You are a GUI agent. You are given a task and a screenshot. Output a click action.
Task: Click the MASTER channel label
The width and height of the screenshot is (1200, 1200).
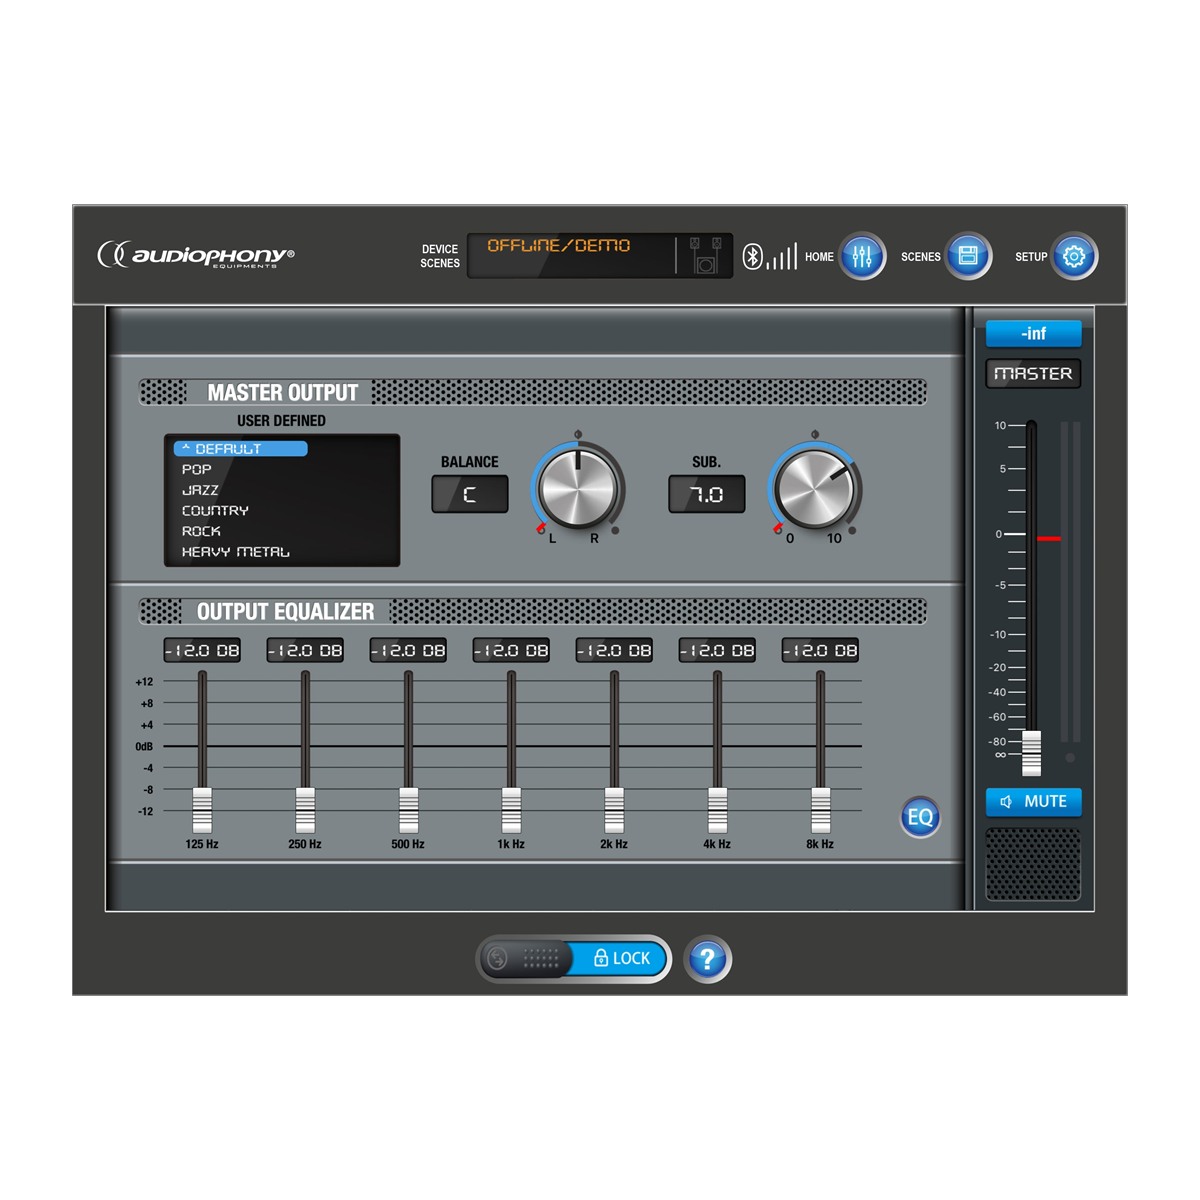point(1033,373)
